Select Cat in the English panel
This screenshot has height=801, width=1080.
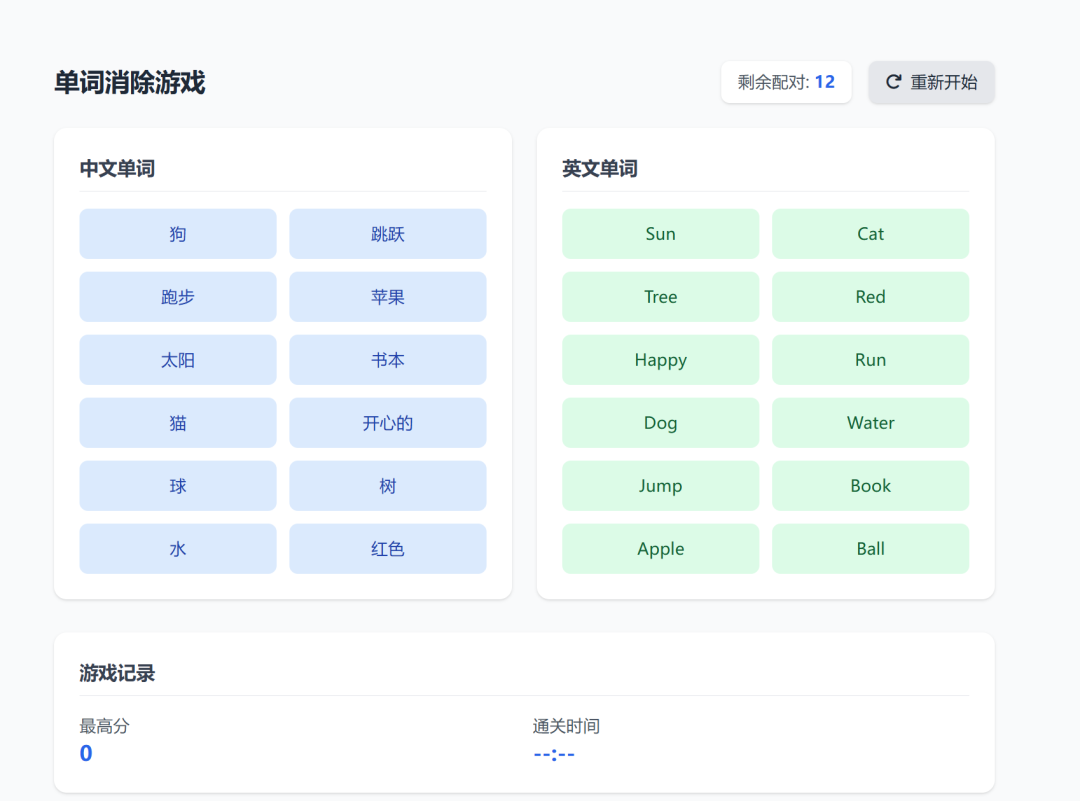click(870, 233)
